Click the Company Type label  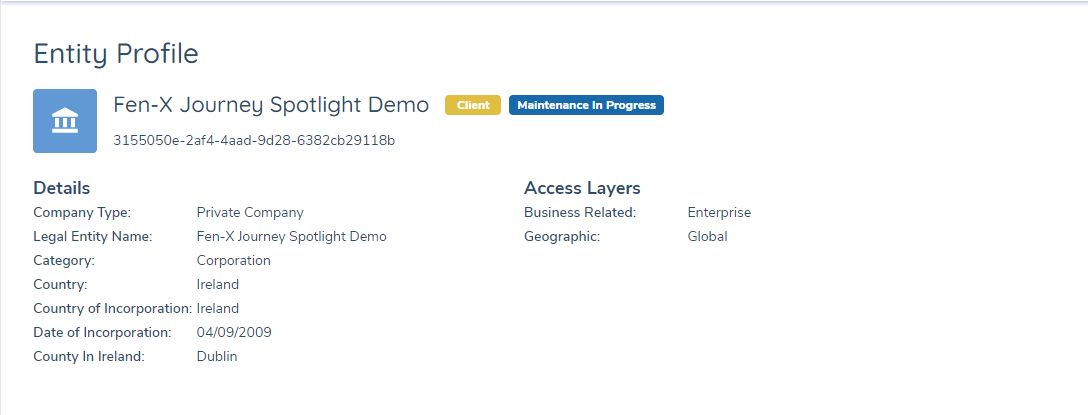(82, 213)
